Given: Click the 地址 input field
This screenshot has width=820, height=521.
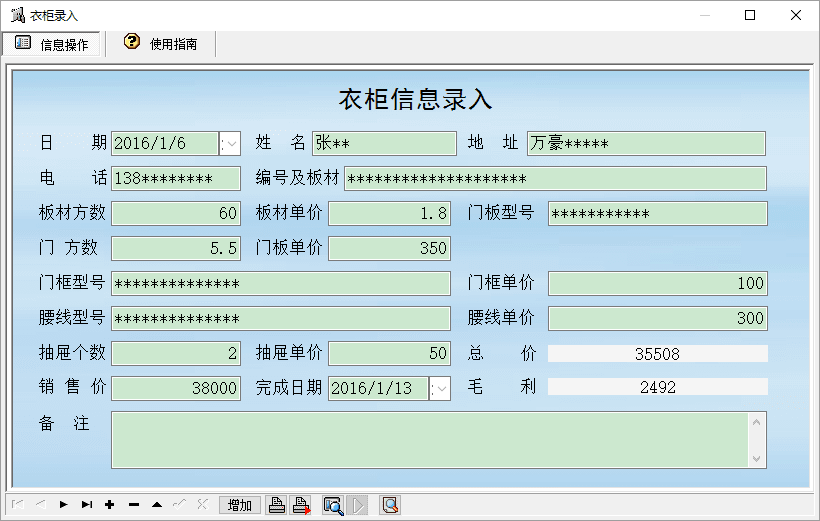Looking at the screenshot, I should (x=646, y=143).
